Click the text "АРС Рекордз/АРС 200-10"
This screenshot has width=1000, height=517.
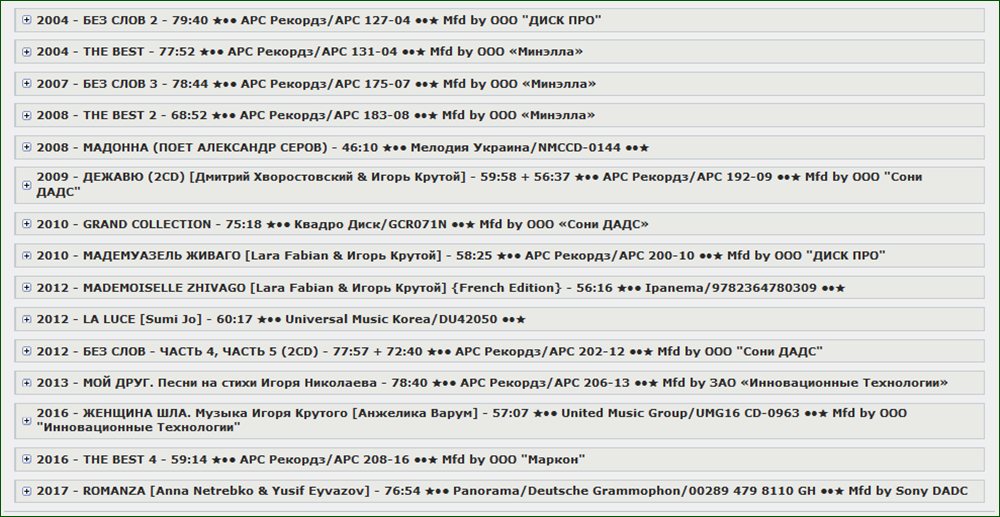point(610,256)
